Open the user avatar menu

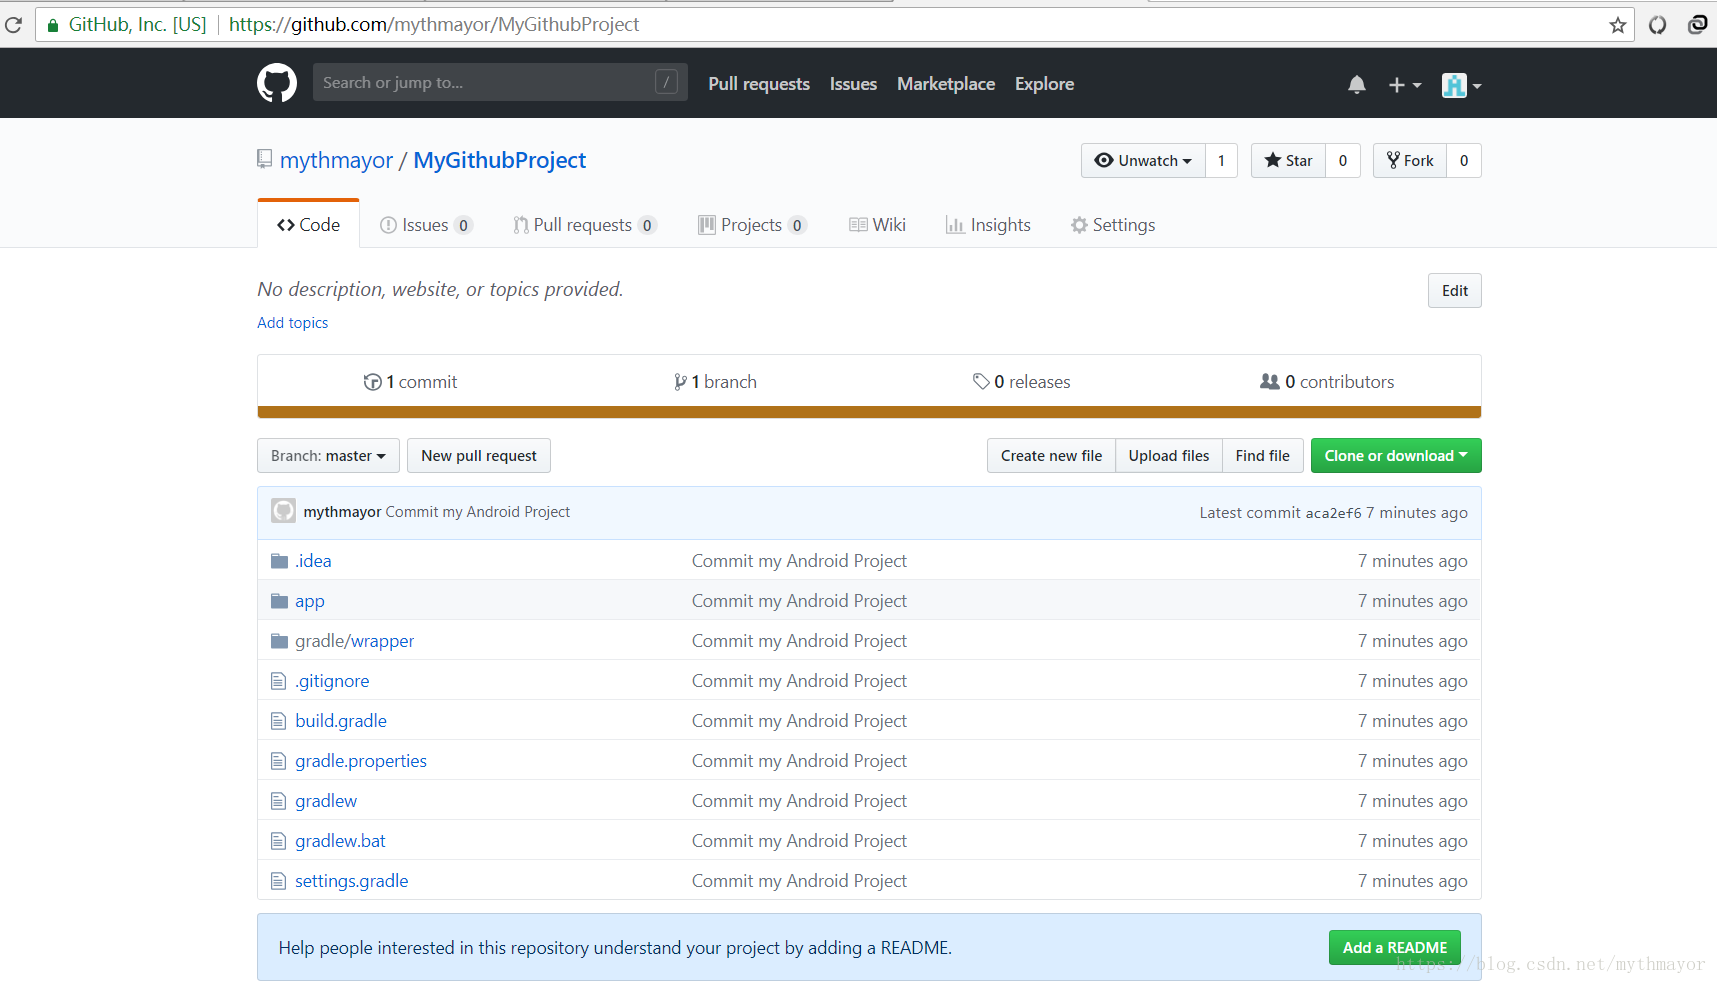[1461, 85]
